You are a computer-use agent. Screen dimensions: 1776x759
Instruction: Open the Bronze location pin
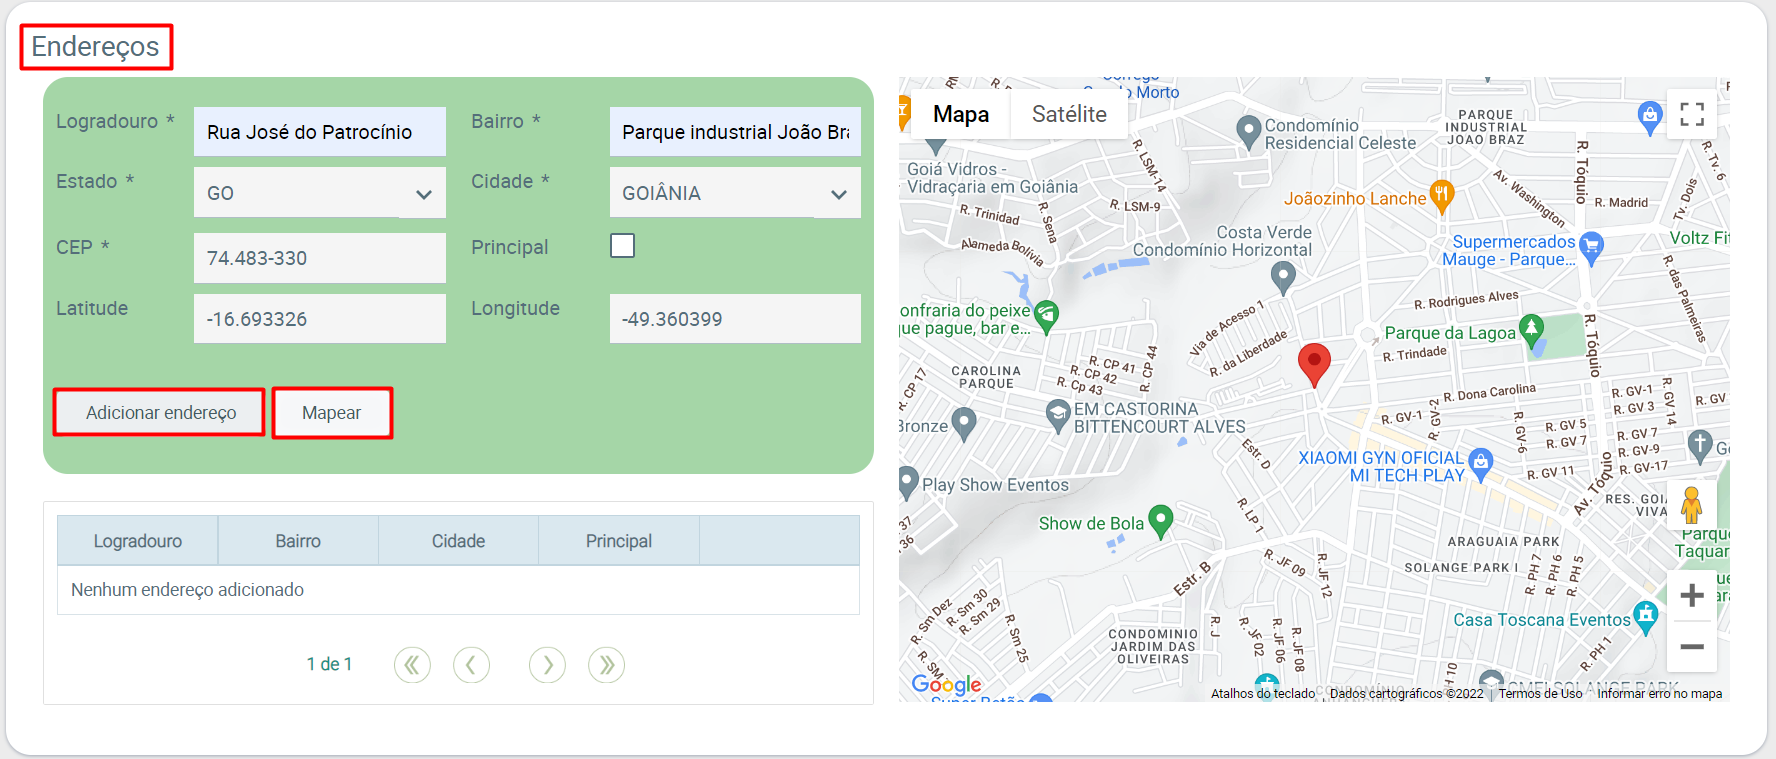963,424
